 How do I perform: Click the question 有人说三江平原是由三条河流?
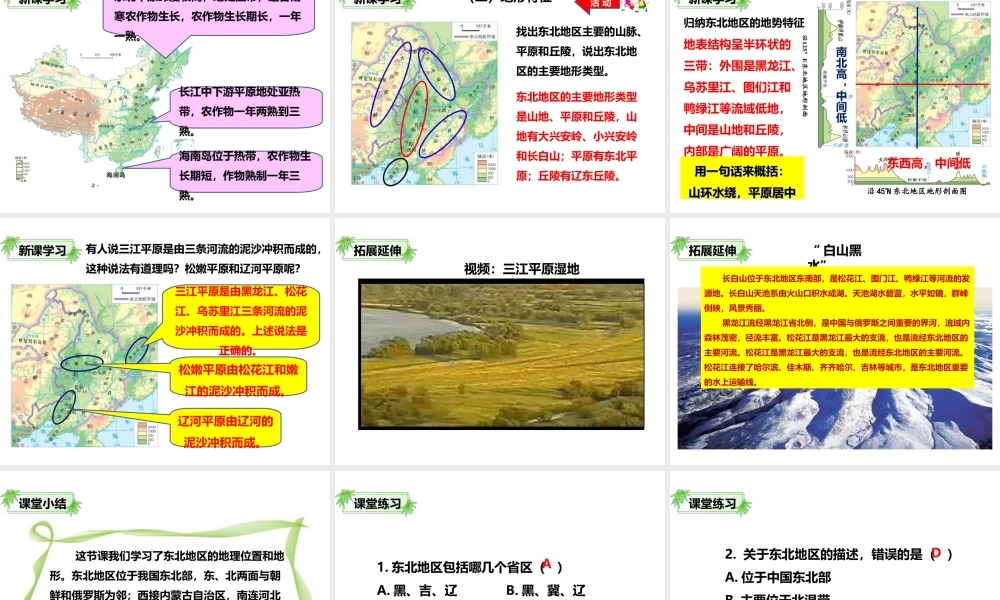[x=203, y=259]
